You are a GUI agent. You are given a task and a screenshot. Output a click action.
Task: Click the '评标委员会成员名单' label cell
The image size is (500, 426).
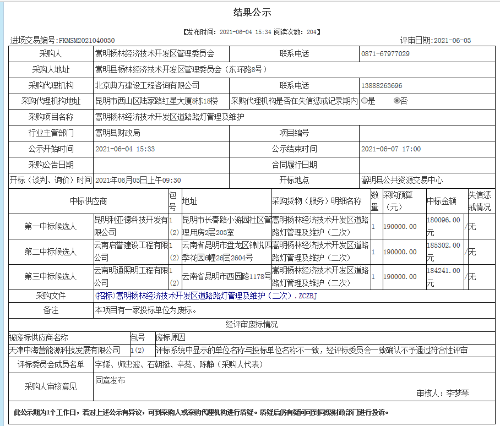pos(51,365)
